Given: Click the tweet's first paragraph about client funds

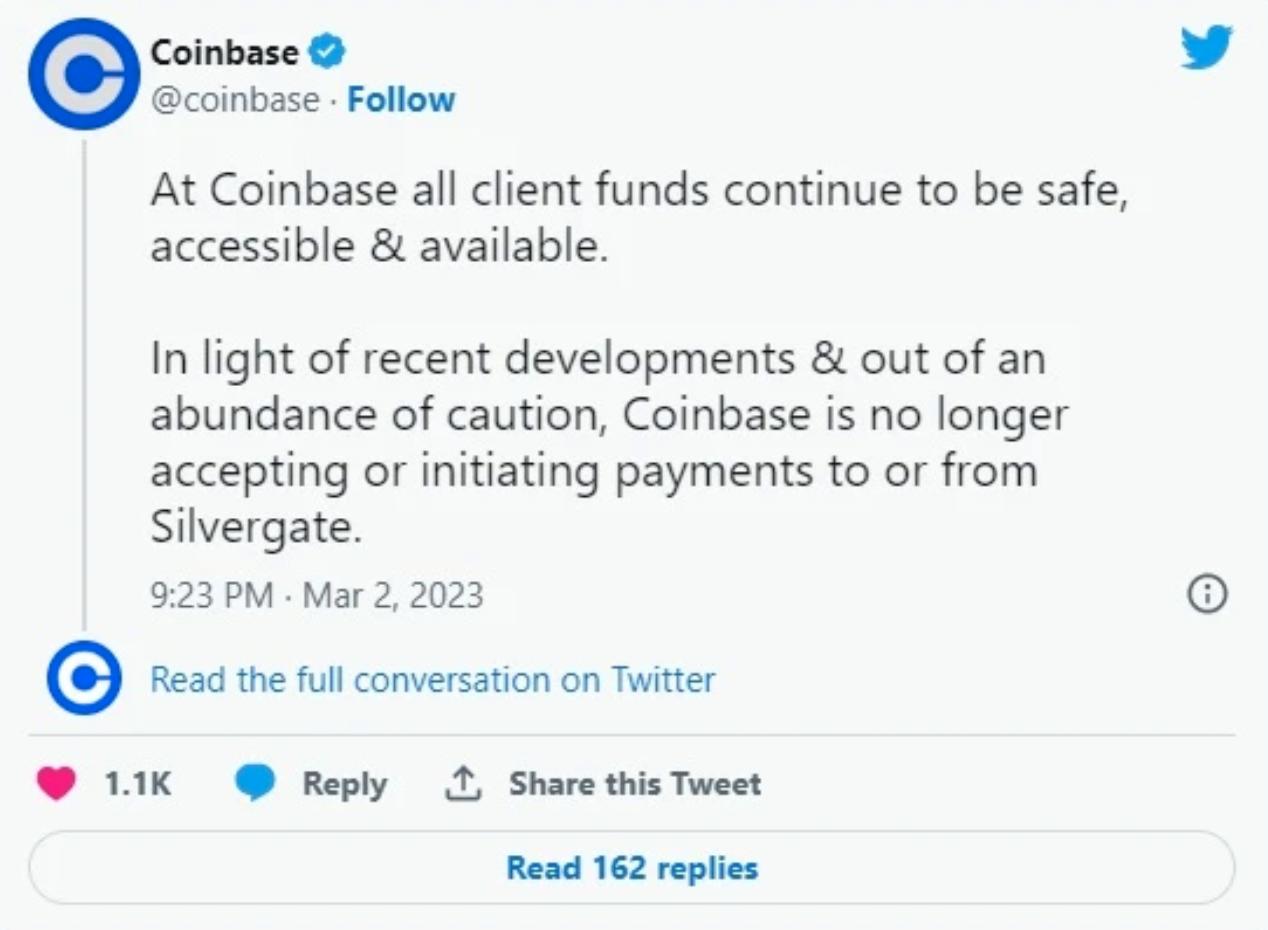Looking at the screenshot, I should tap(639, 217).
